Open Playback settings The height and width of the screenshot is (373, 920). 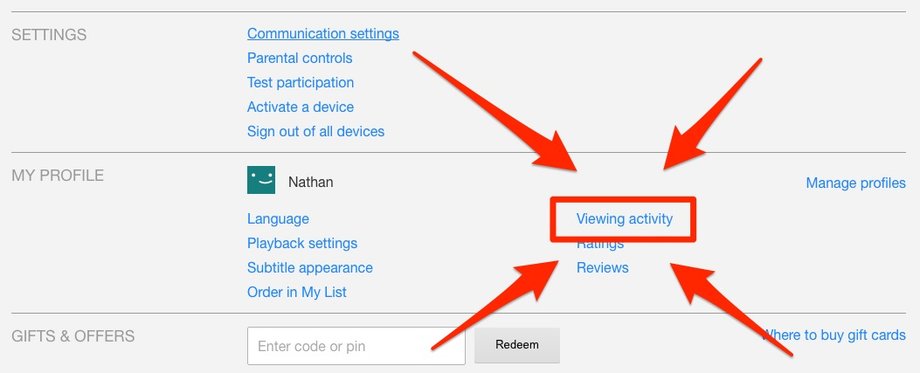pyautogui.click(x=302, y=243)
